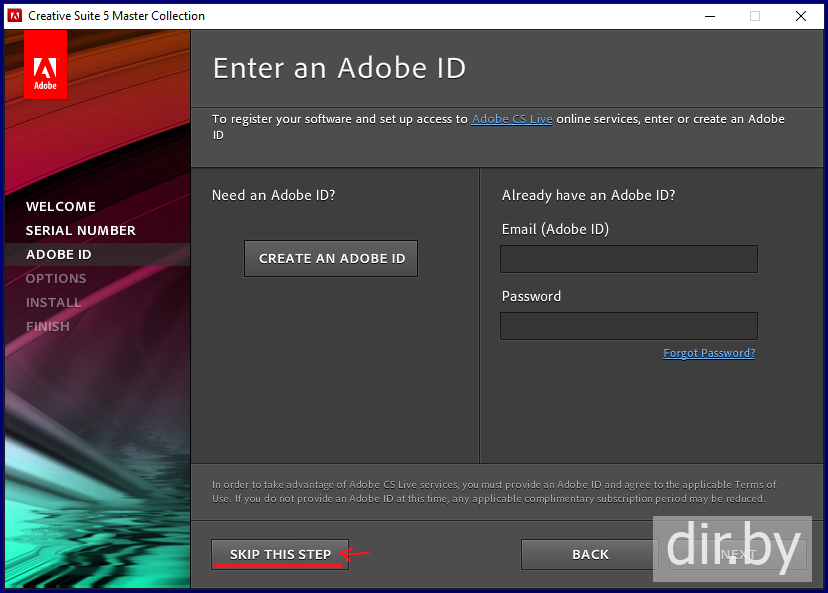Choose the Options step in the sidebar
The width and height of the screenshot is (828, 593).
56,279
